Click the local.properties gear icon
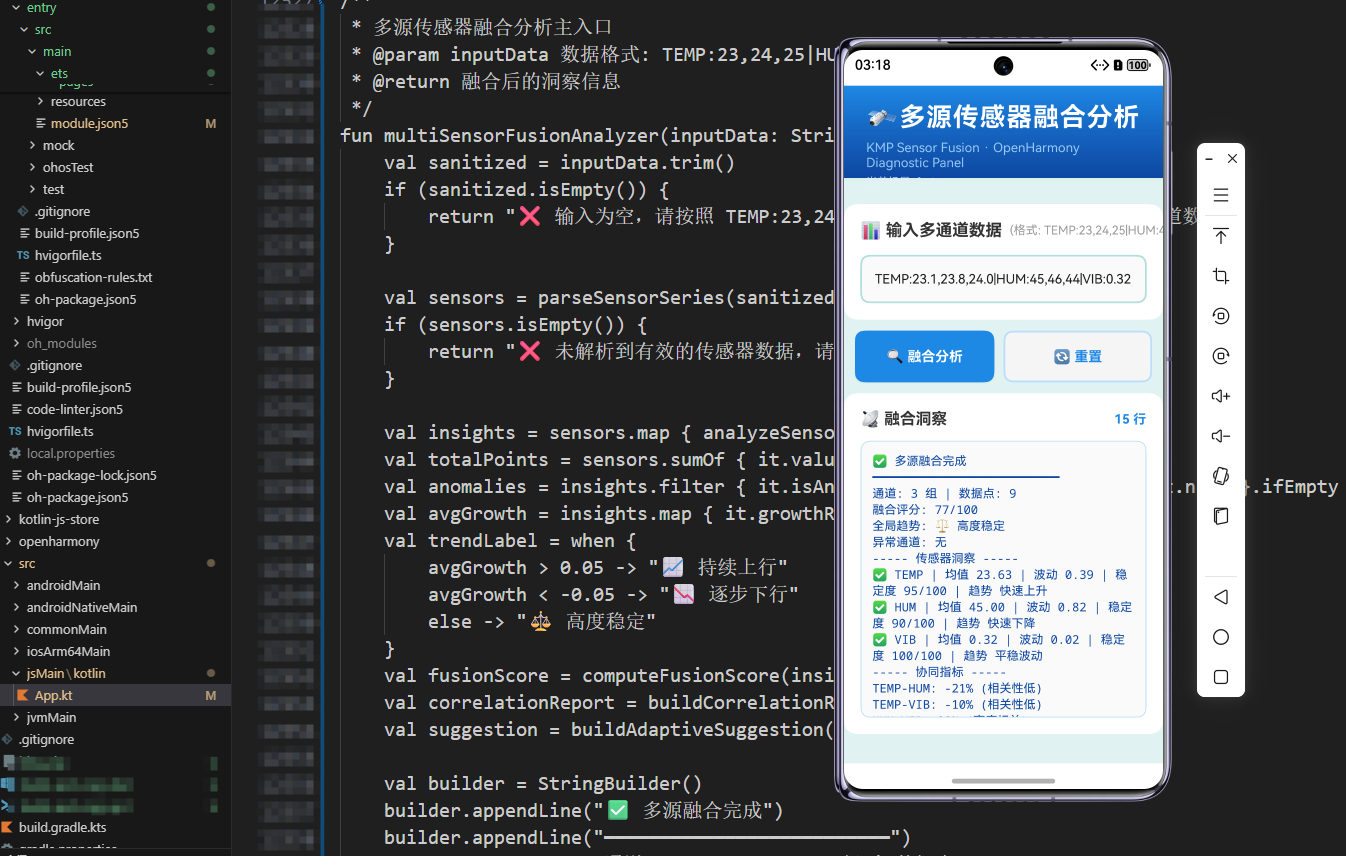Viewport: 1346px width, 856px height. tap(15, 453)
